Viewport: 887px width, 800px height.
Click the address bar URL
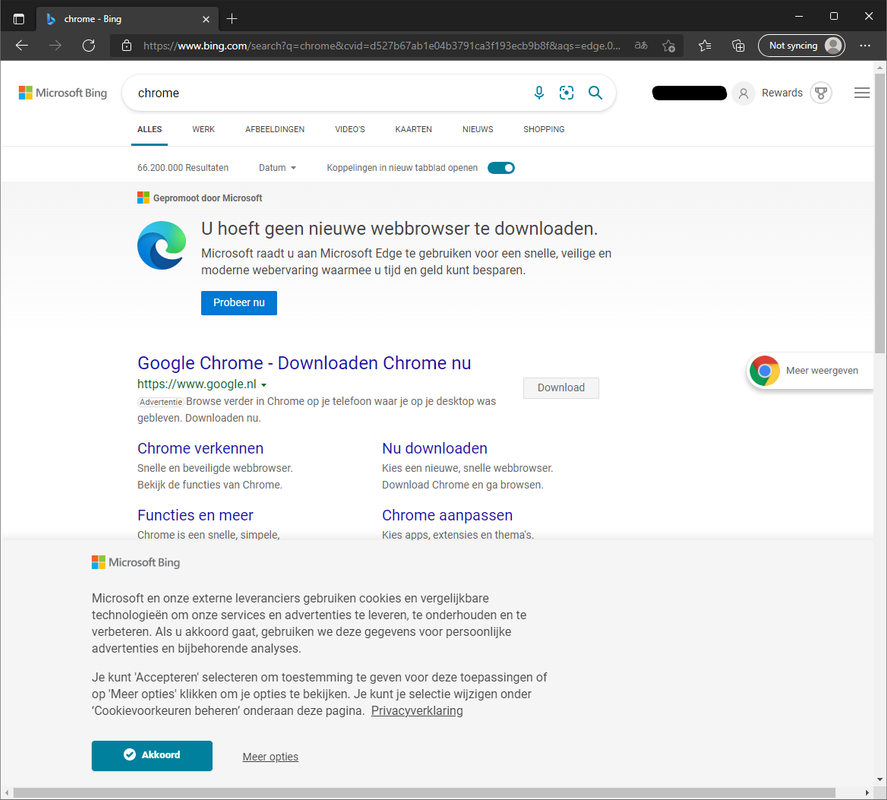click(x=382, y=46)
